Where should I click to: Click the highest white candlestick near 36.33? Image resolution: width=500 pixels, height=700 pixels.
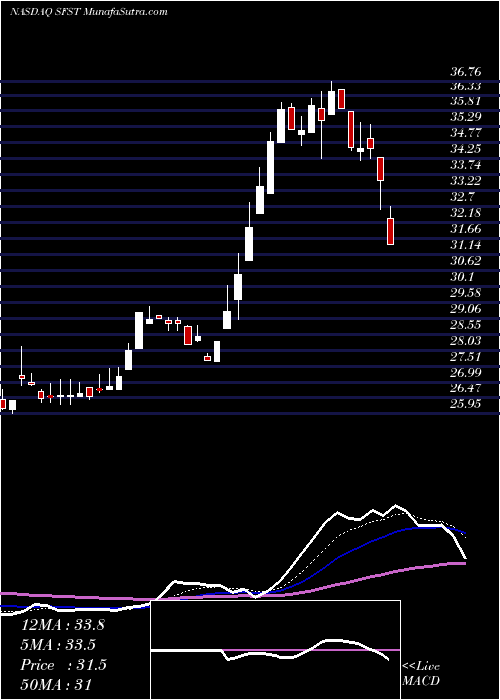[331, 103]
